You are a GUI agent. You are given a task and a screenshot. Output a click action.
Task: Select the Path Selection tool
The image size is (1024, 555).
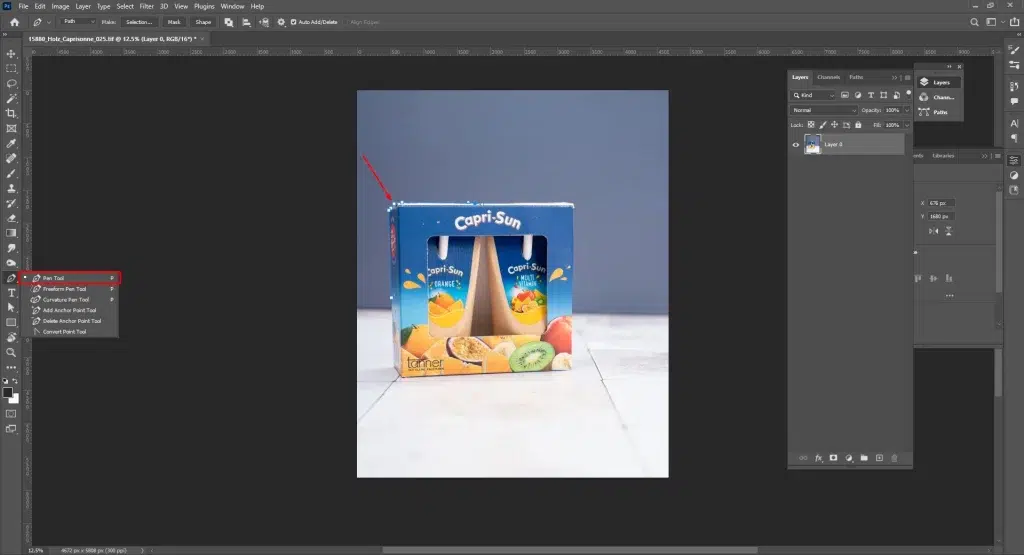click(x=11, y=308)
